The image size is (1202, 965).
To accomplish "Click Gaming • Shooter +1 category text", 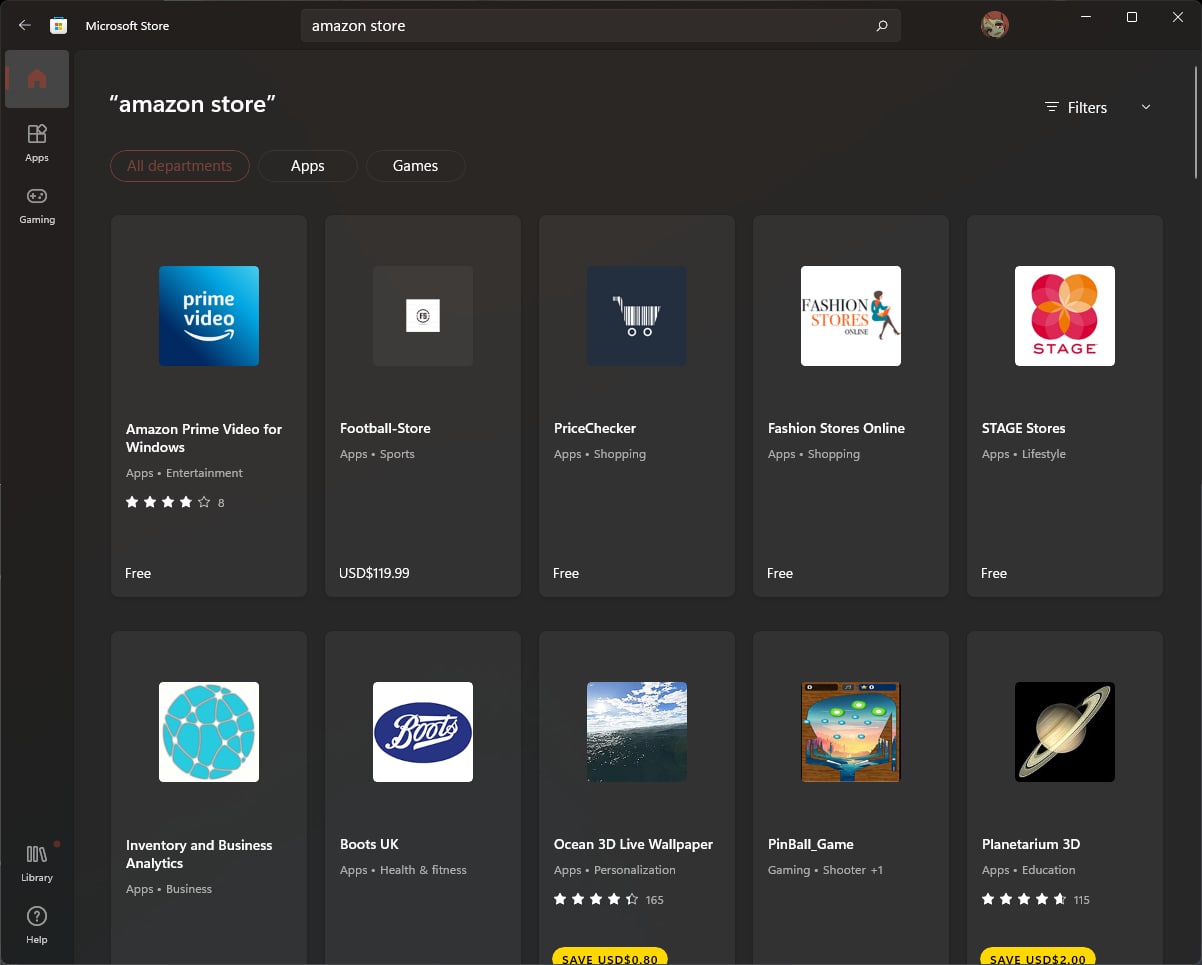I will point(825,870).
